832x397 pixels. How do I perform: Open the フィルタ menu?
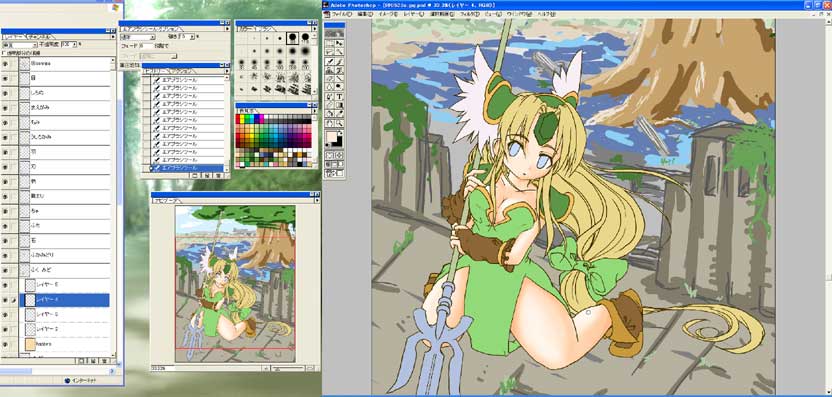click(470, 14)
